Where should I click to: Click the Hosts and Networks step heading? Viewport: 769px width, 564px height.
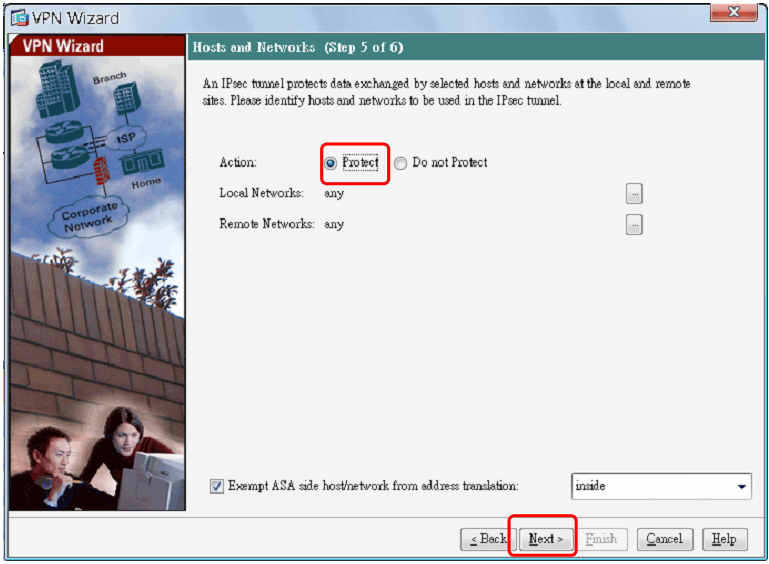[298, 48]
